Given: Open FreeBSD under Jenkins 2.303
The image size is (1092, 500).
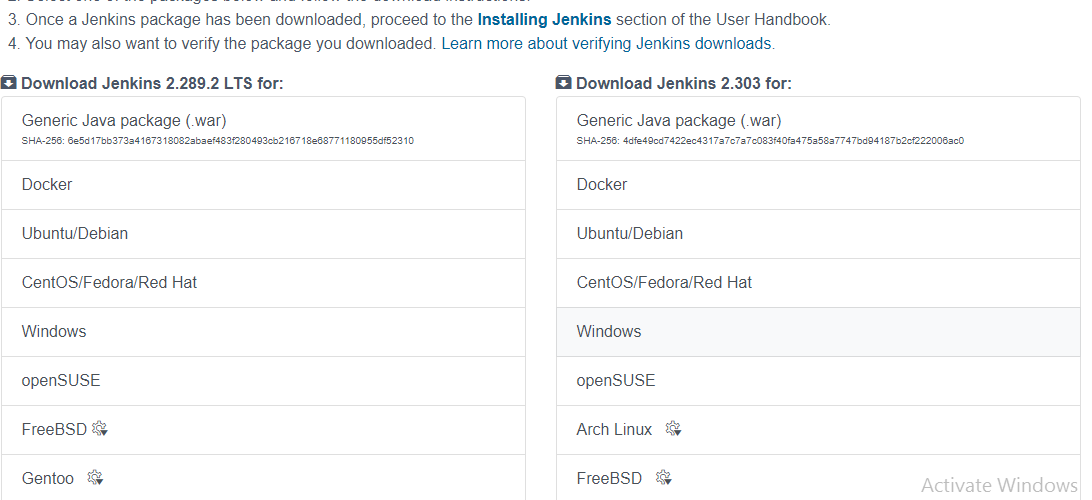Looking at the screenshot, I should click(818, 478).
